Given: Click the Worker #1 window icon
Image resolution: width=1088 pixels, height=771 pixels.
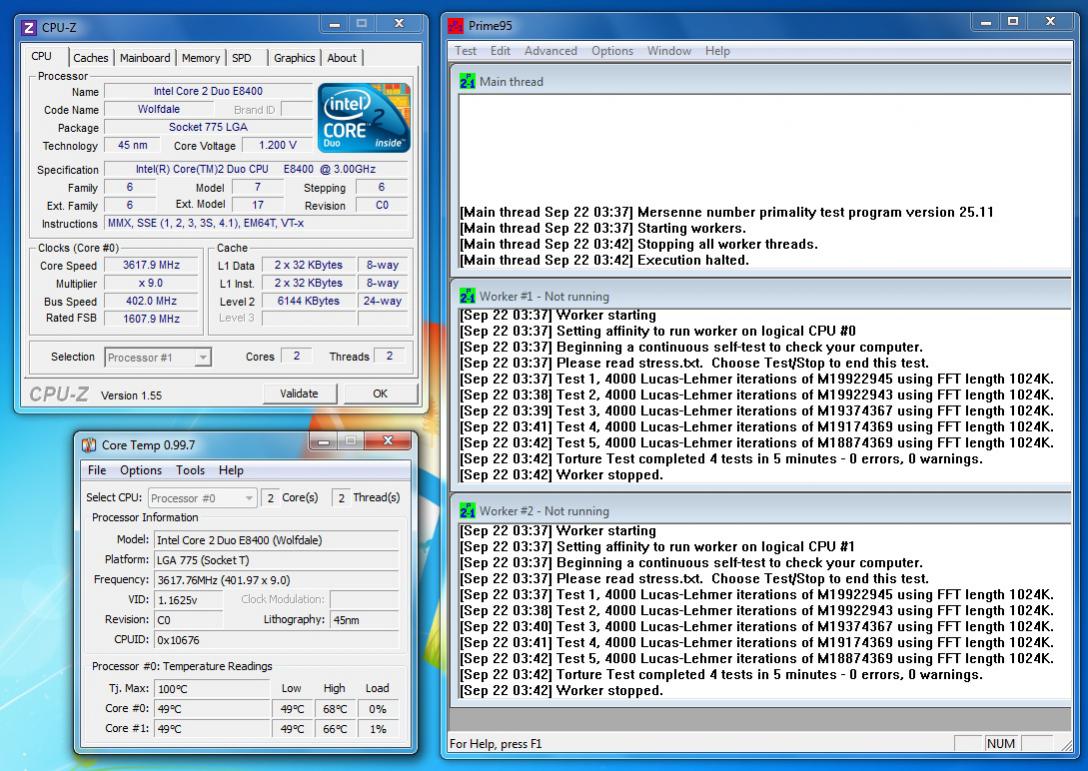Looking at the screenshot, I should pyautogui.click(x=467, y=296).
